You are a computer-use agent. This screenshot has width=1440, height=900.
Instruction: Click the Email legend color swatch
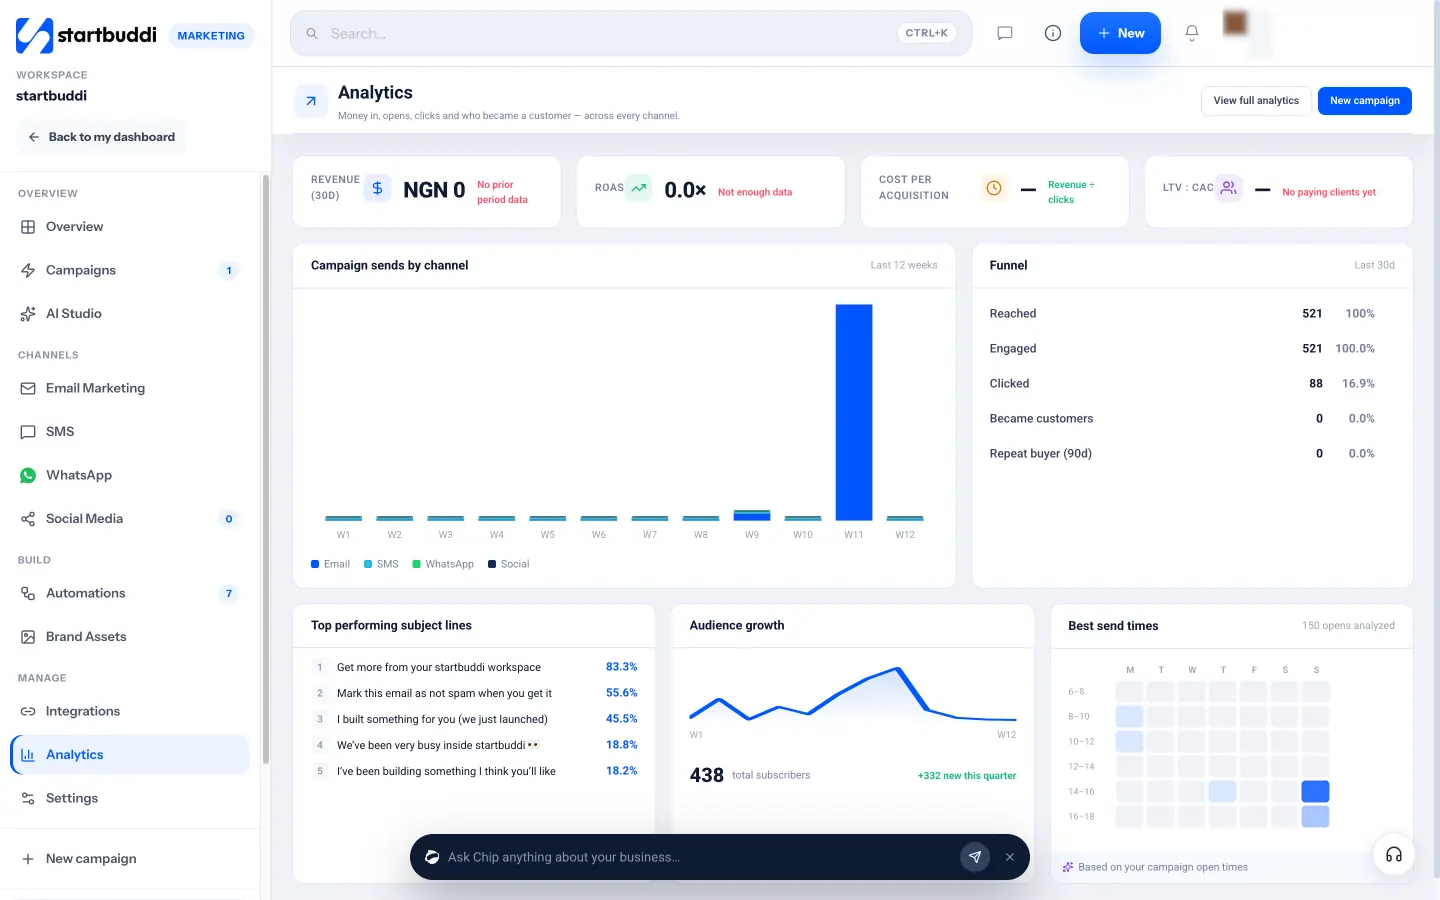pyautogui.click(x=315, y=564)
